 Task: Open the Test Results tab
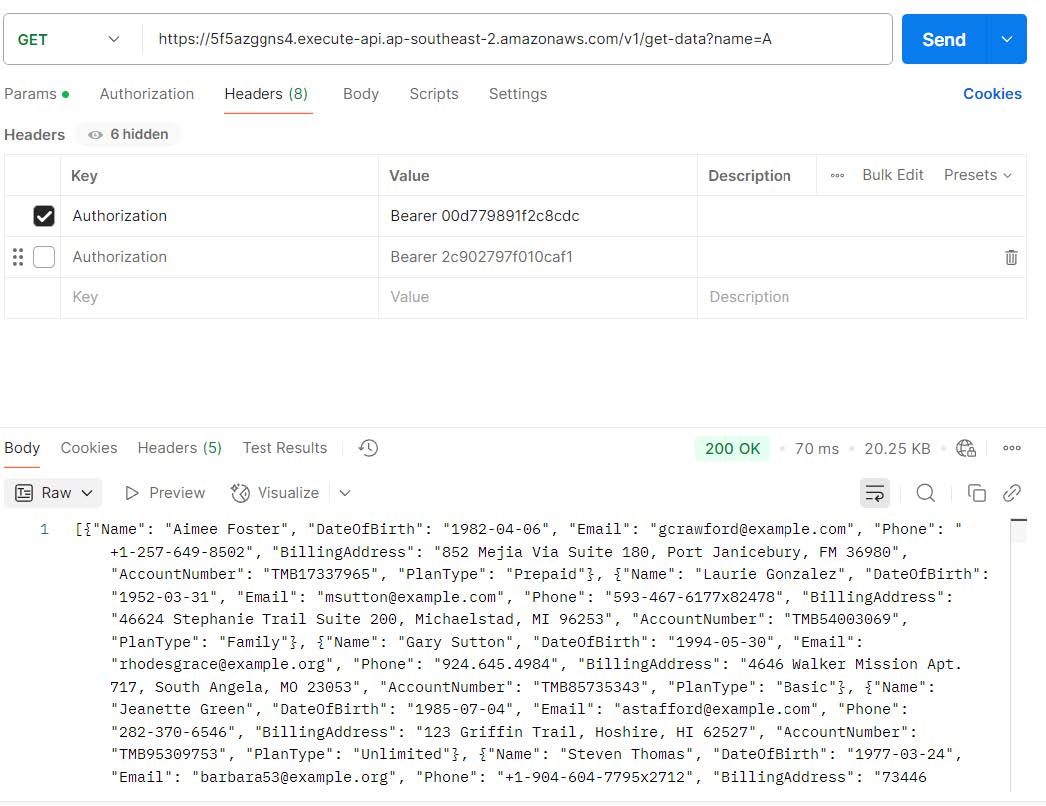click(x=284, y=448)
